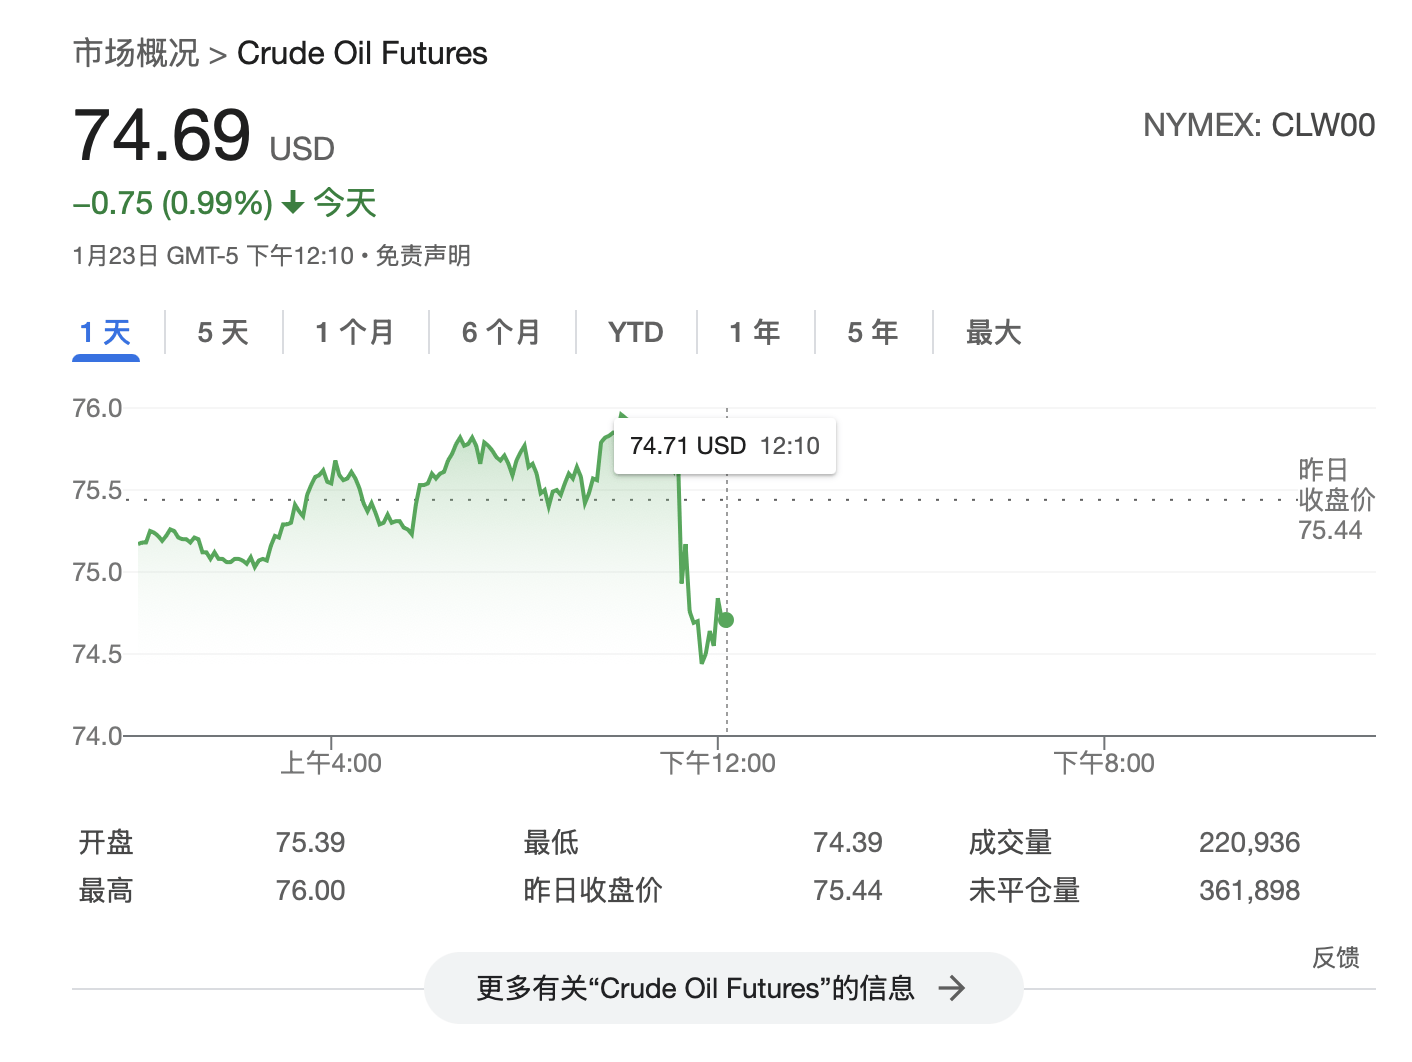Click the price tooltip showing 74.71 USD
1412x1062 pixels.
[723, 446]
